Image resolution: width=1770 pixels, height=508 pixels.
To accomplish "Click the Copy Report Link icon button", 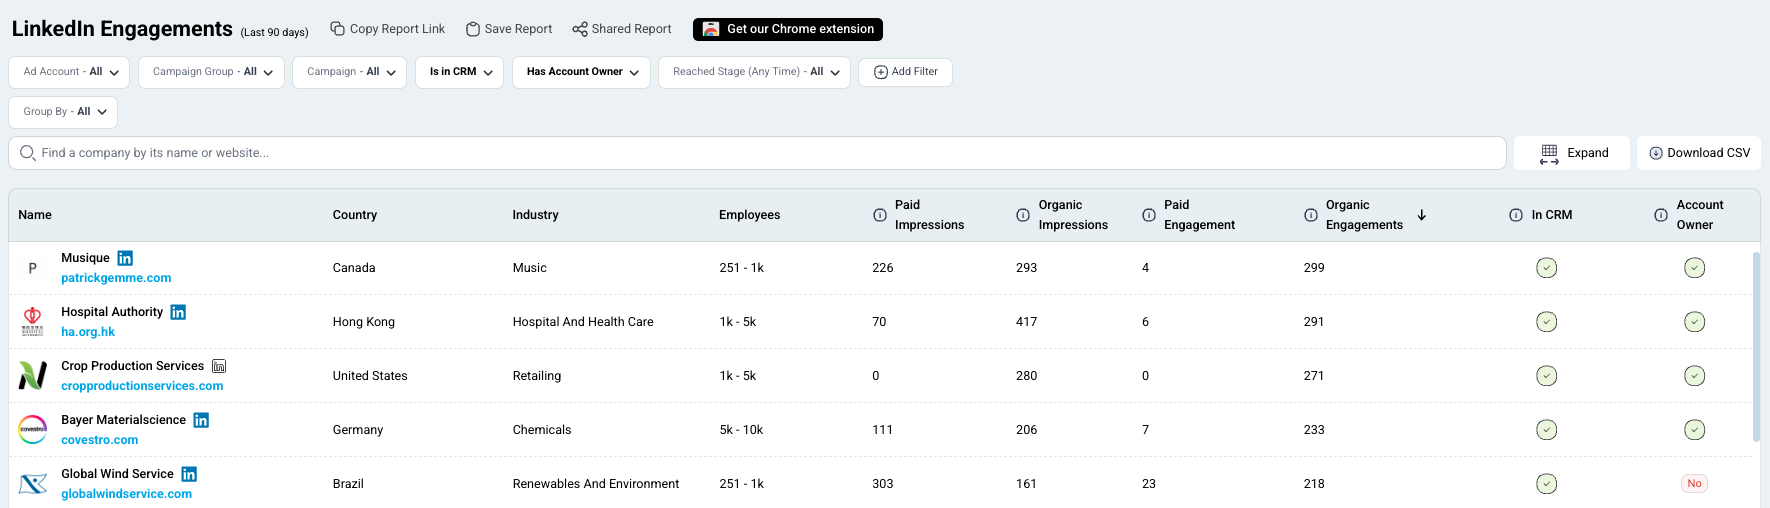I will coord(338,29).
